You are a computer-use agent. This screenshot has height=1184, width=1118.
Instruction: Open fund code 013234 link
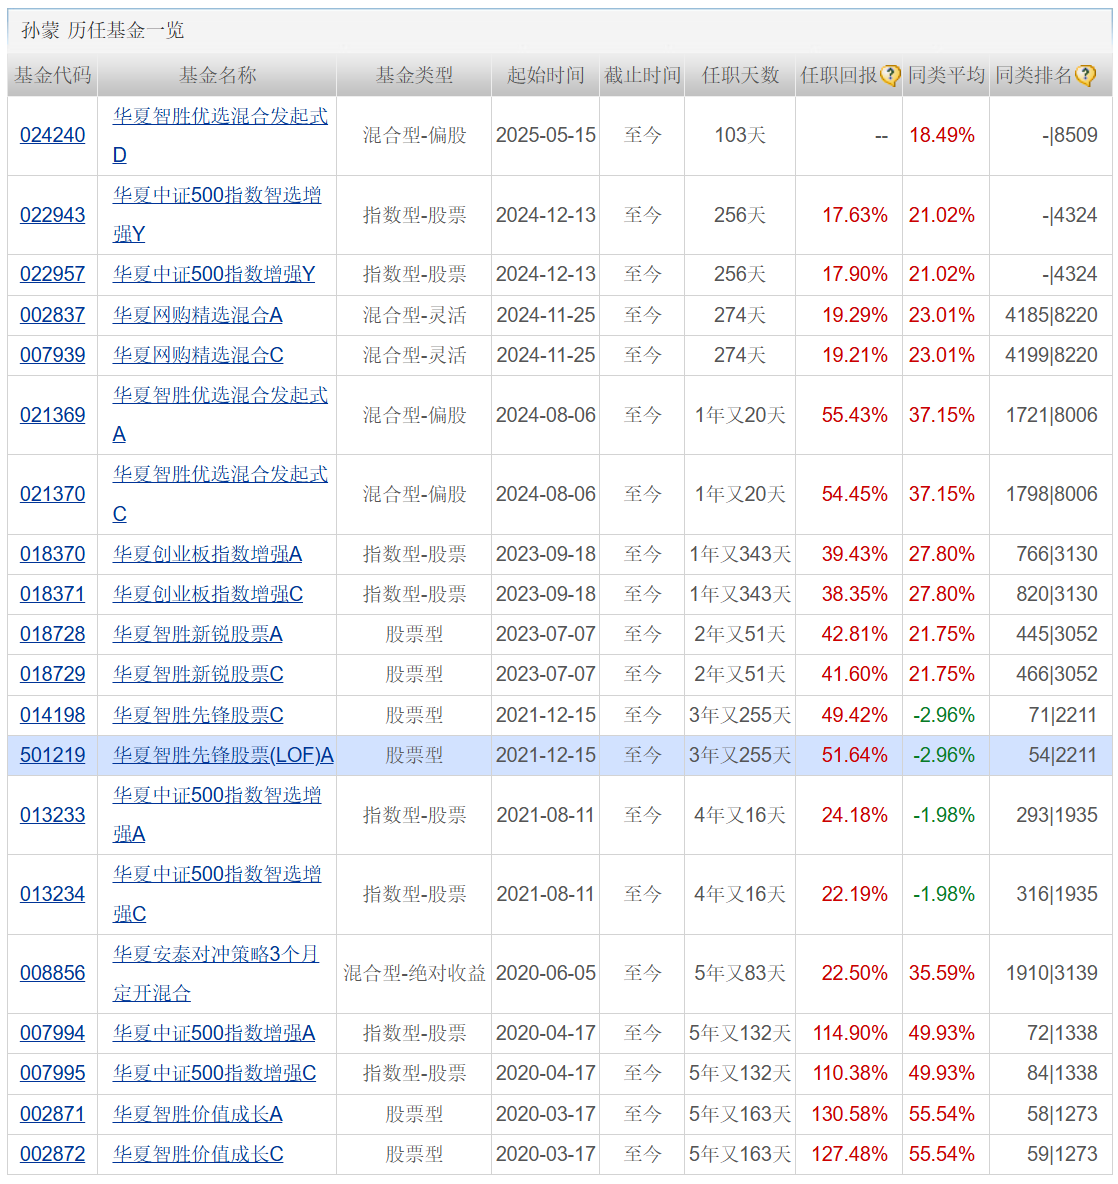52,895
